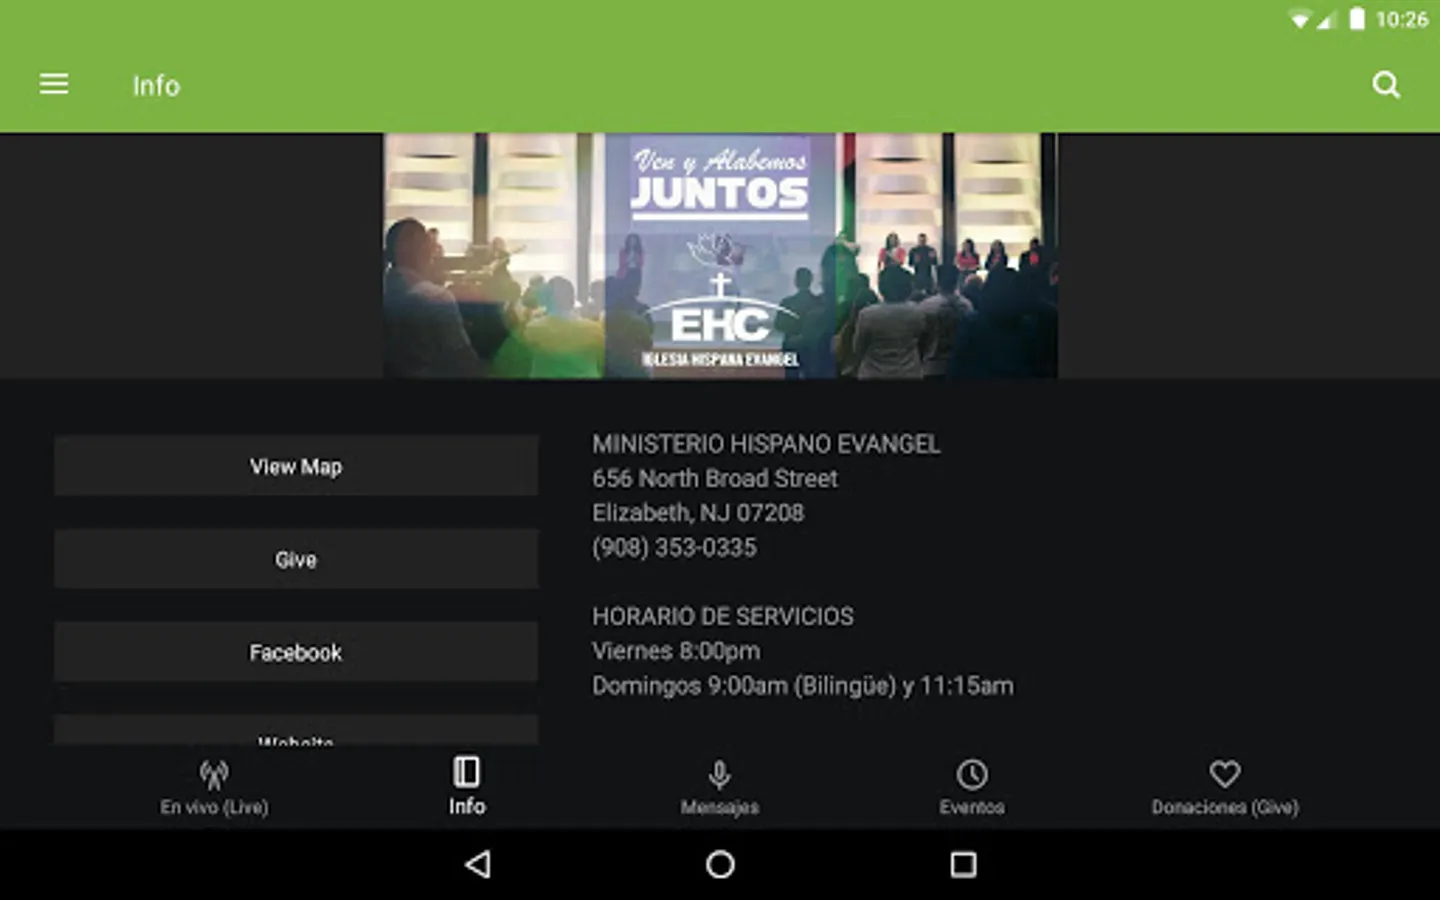Switch to En vivo (Live) tab
The height and width of the screenshot is (900, 1440).
[x=214, y=788]
